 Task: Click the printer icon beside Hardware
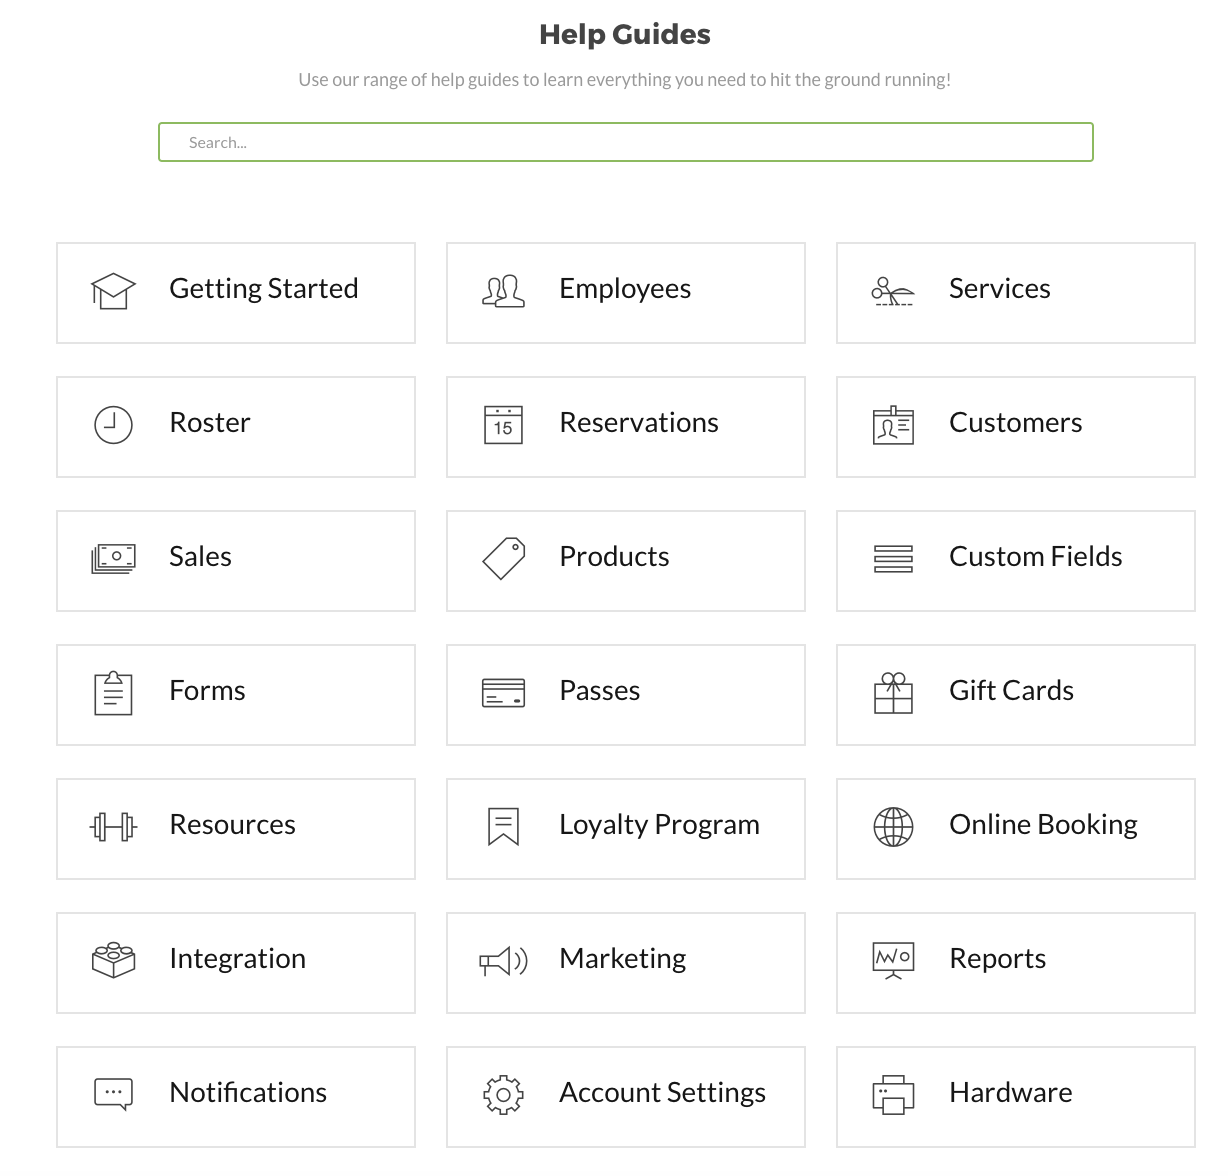(893, 1095)
